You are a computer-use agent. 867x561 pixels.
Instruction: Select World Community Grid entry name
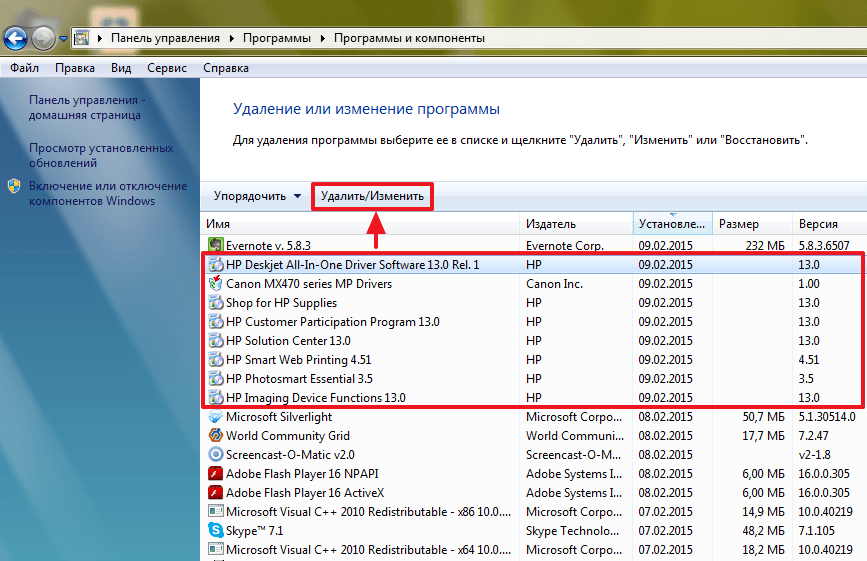click(288, 436)
